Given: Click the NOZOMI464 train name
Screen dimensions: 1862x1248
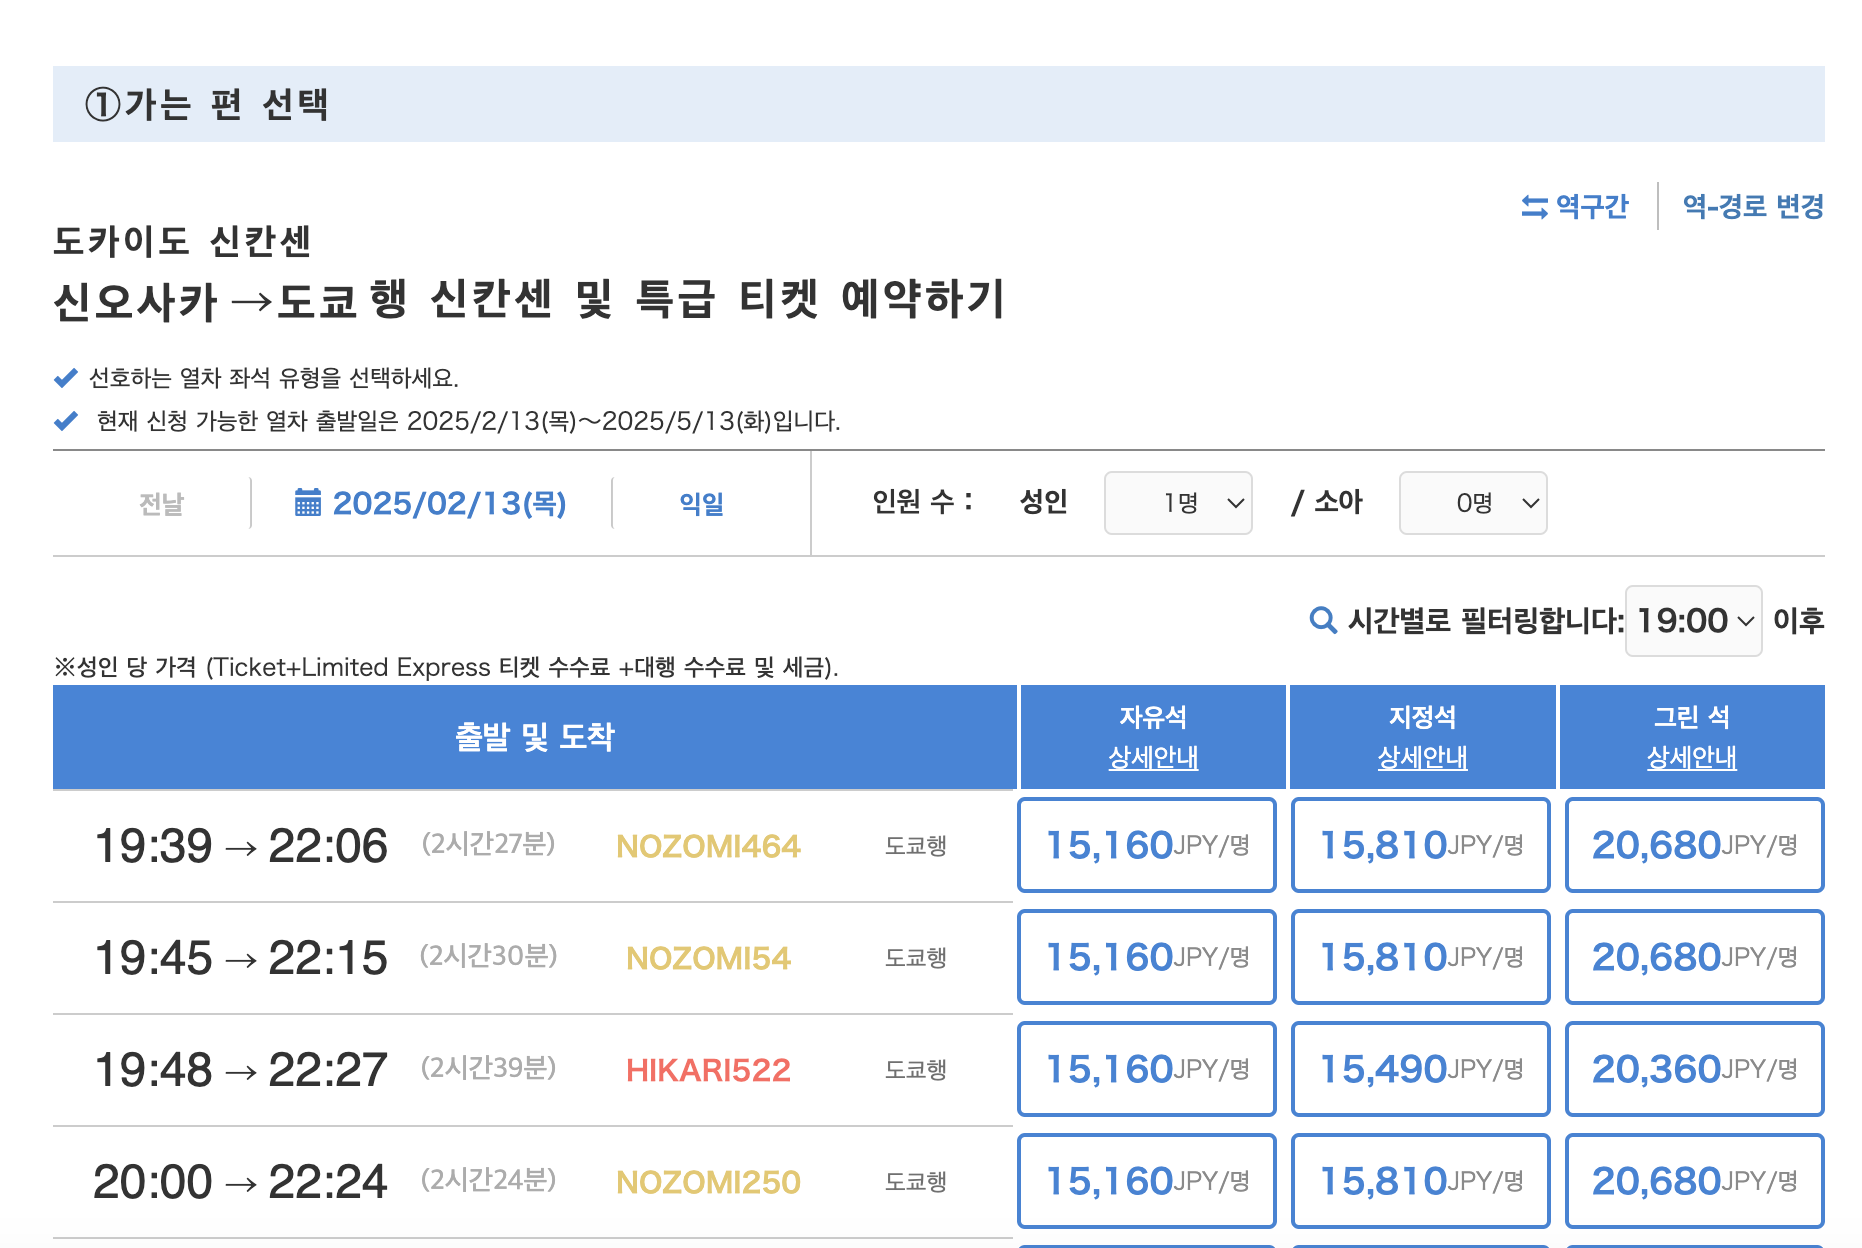Looking at the screenshot, I should click(x=708, y=846).
